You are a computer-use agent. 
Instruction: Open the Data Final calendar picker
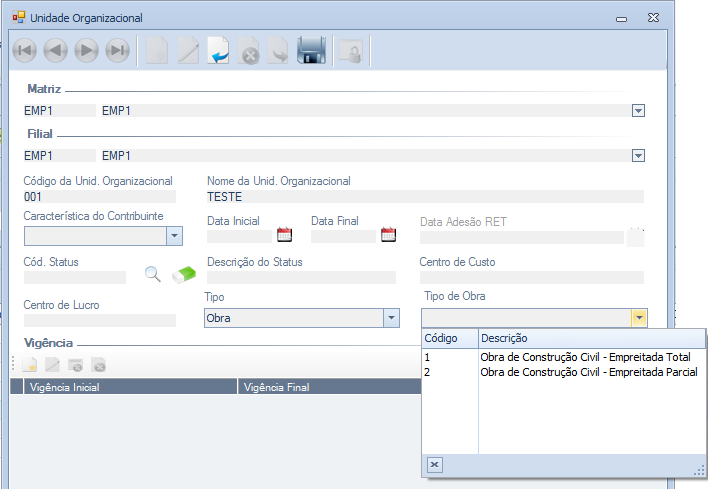(x=388, y=236)
